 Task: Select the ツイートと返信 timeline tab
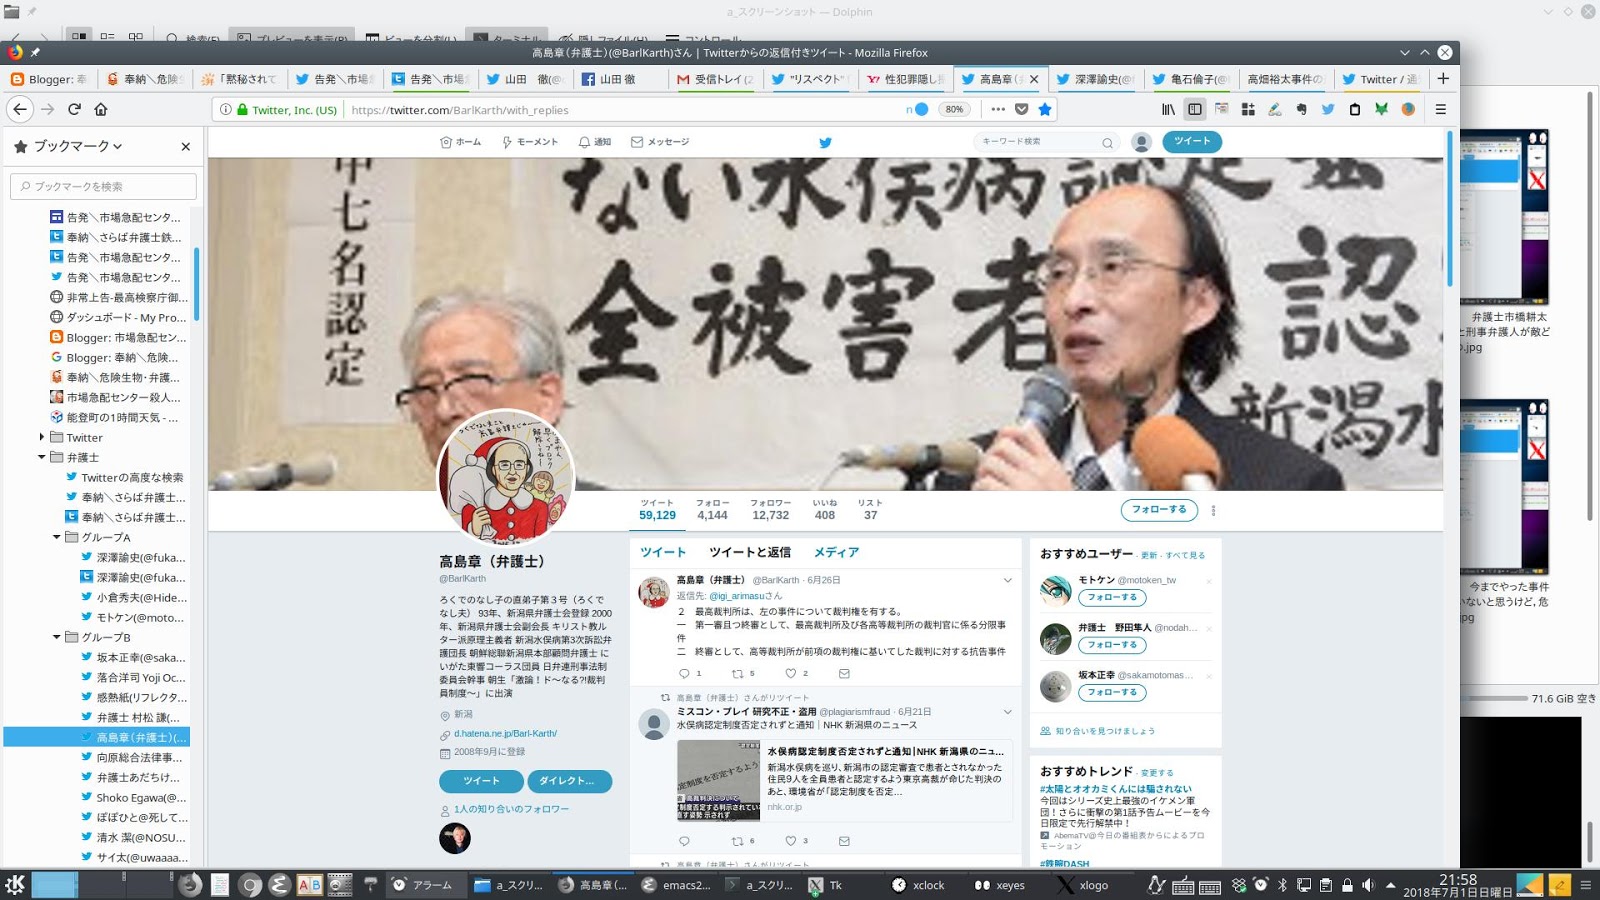750,552
